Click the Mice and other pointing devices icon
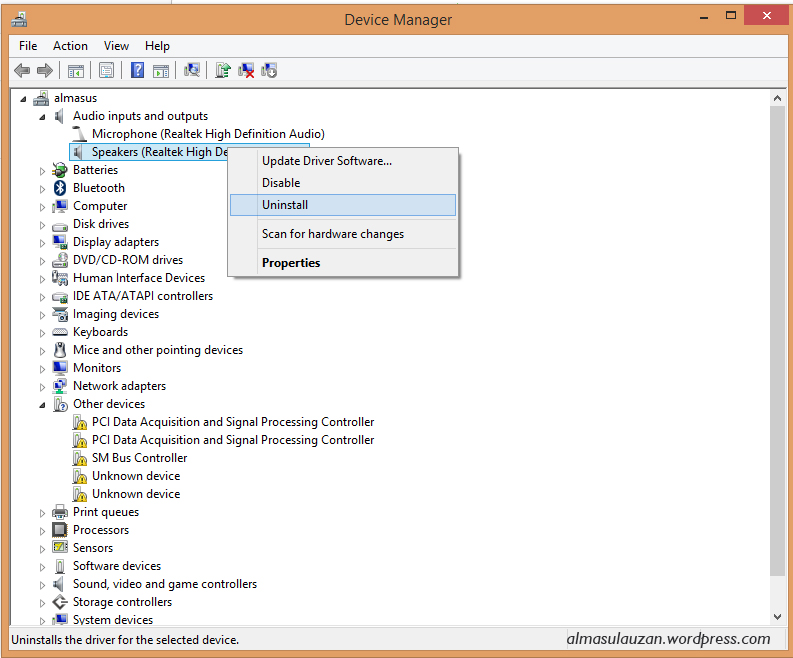 [60, 350]
